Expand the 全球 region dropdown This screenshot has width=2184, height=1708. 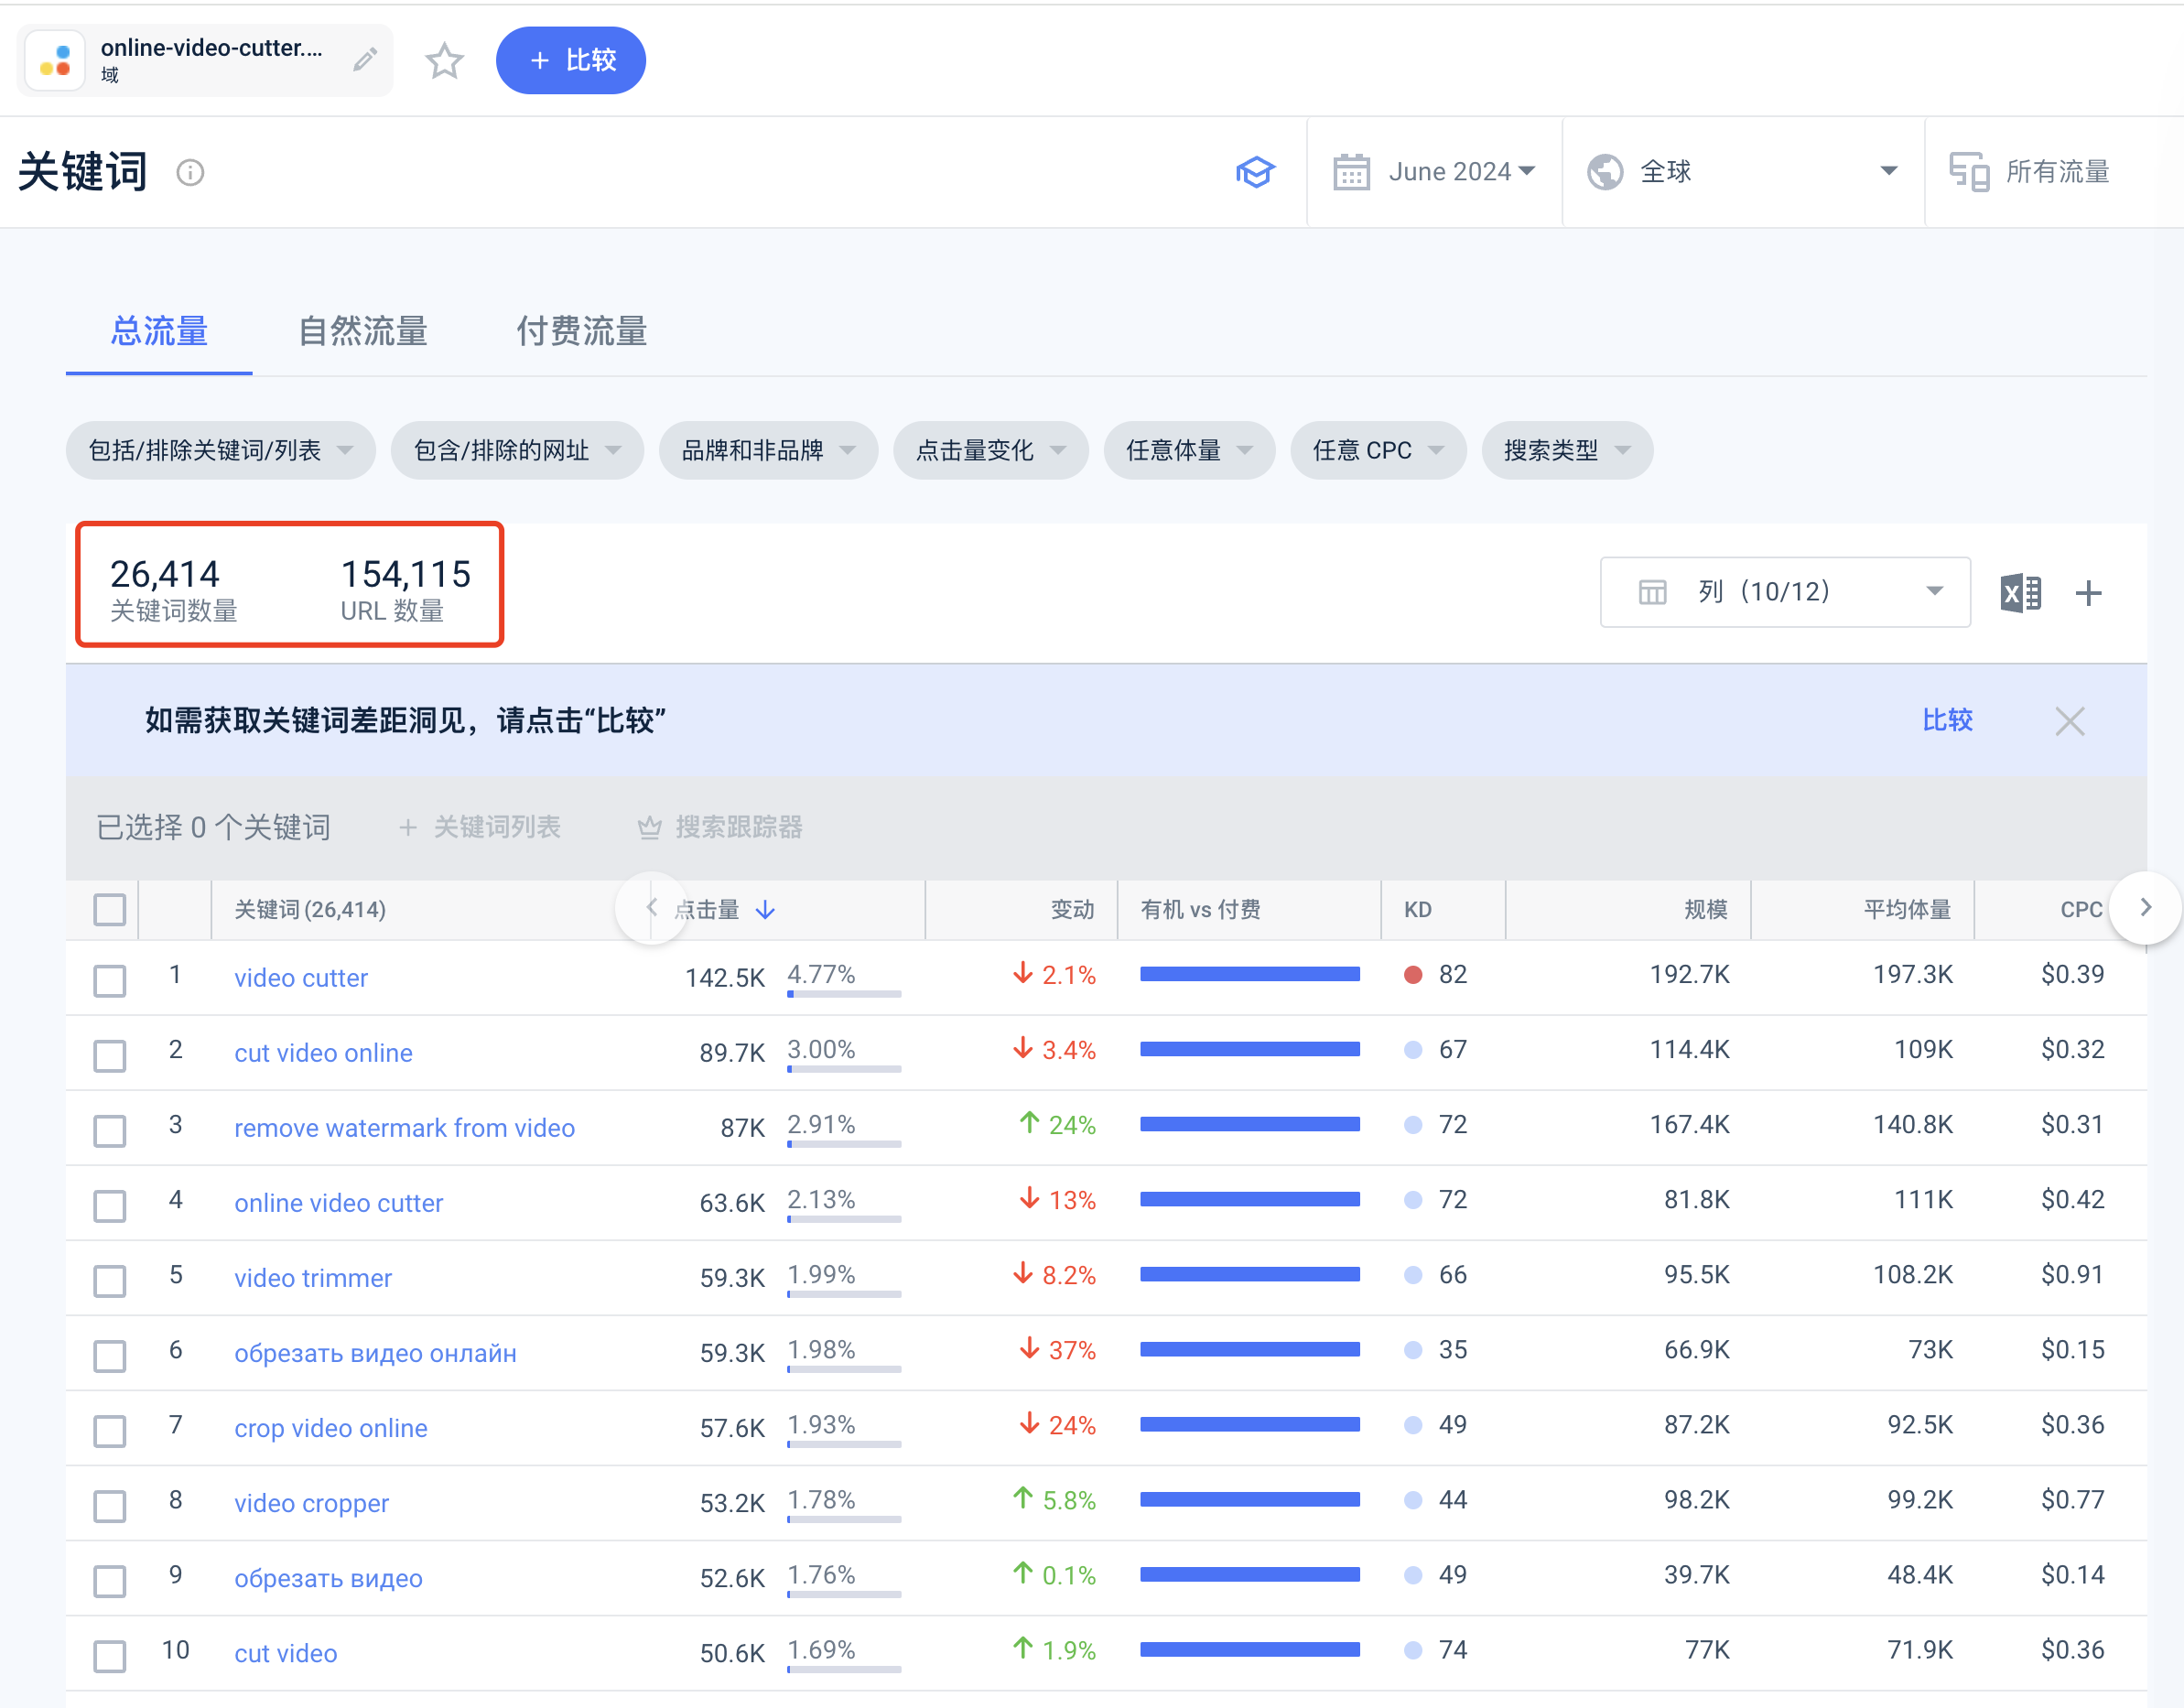[x=1744, y=172]
